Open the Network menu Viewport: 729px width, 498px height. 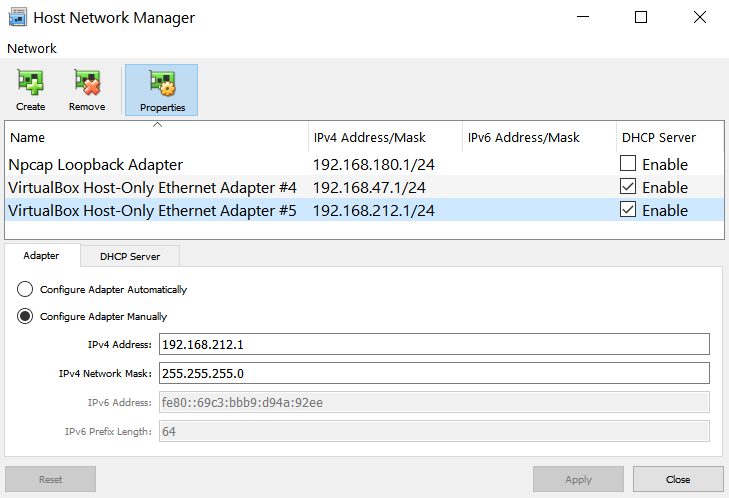coord(32,48)
